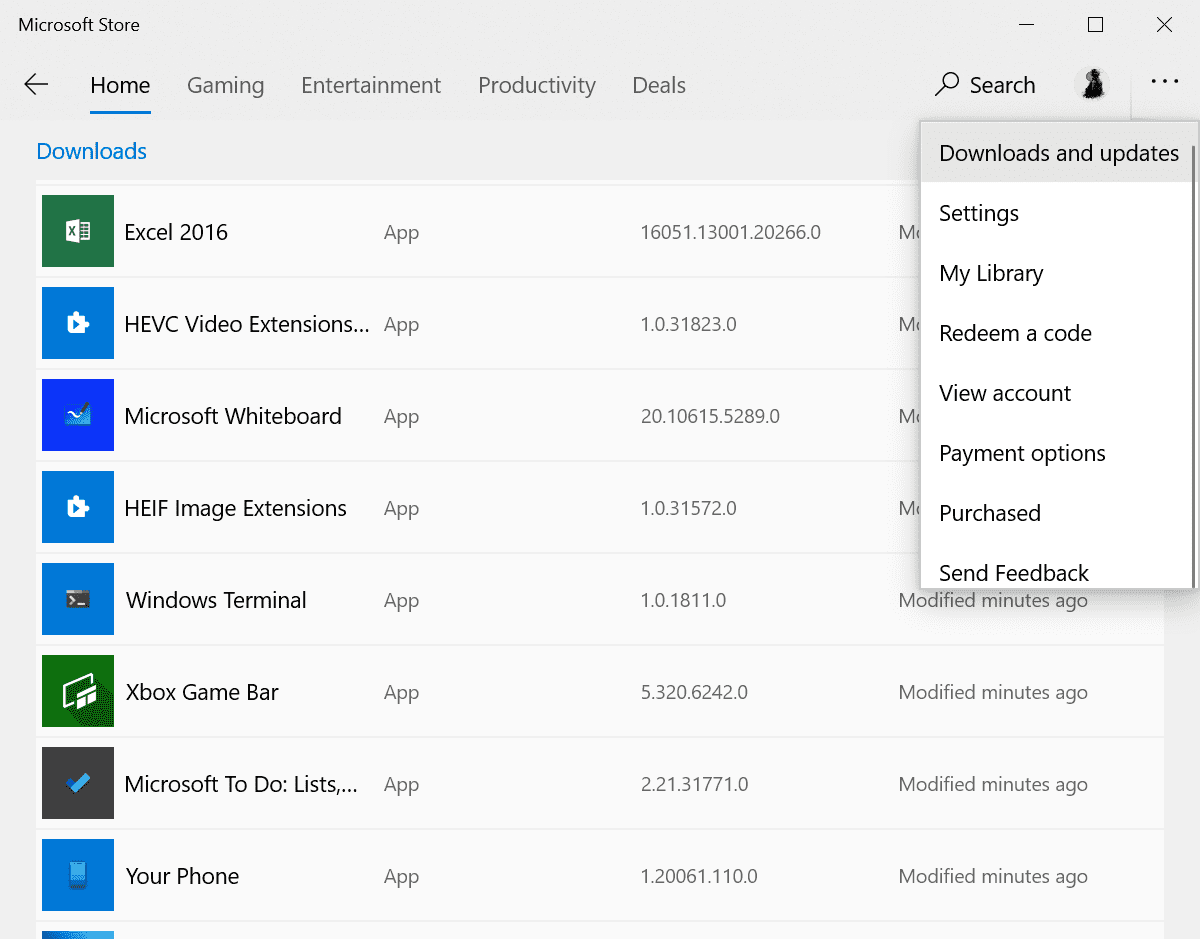The width and height of the screenshot is (1200, 939).
Task: Select Purchased from the menu
Action: coord(1056,513)
